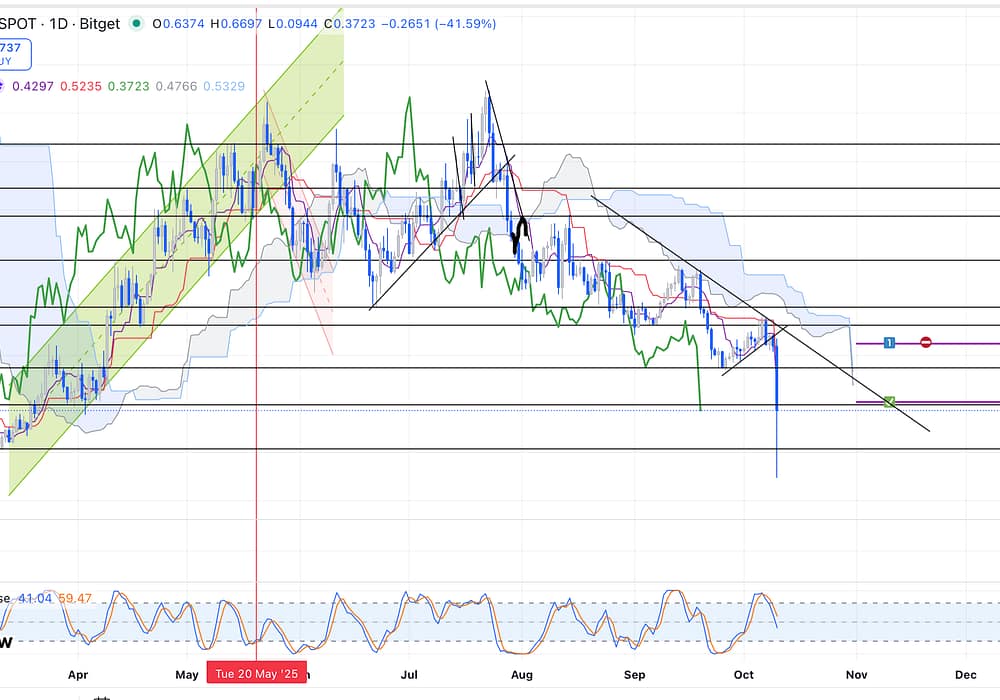Click the stochastic value 41.04
This screenshot has width=1000, height=700.
[35, 598]
